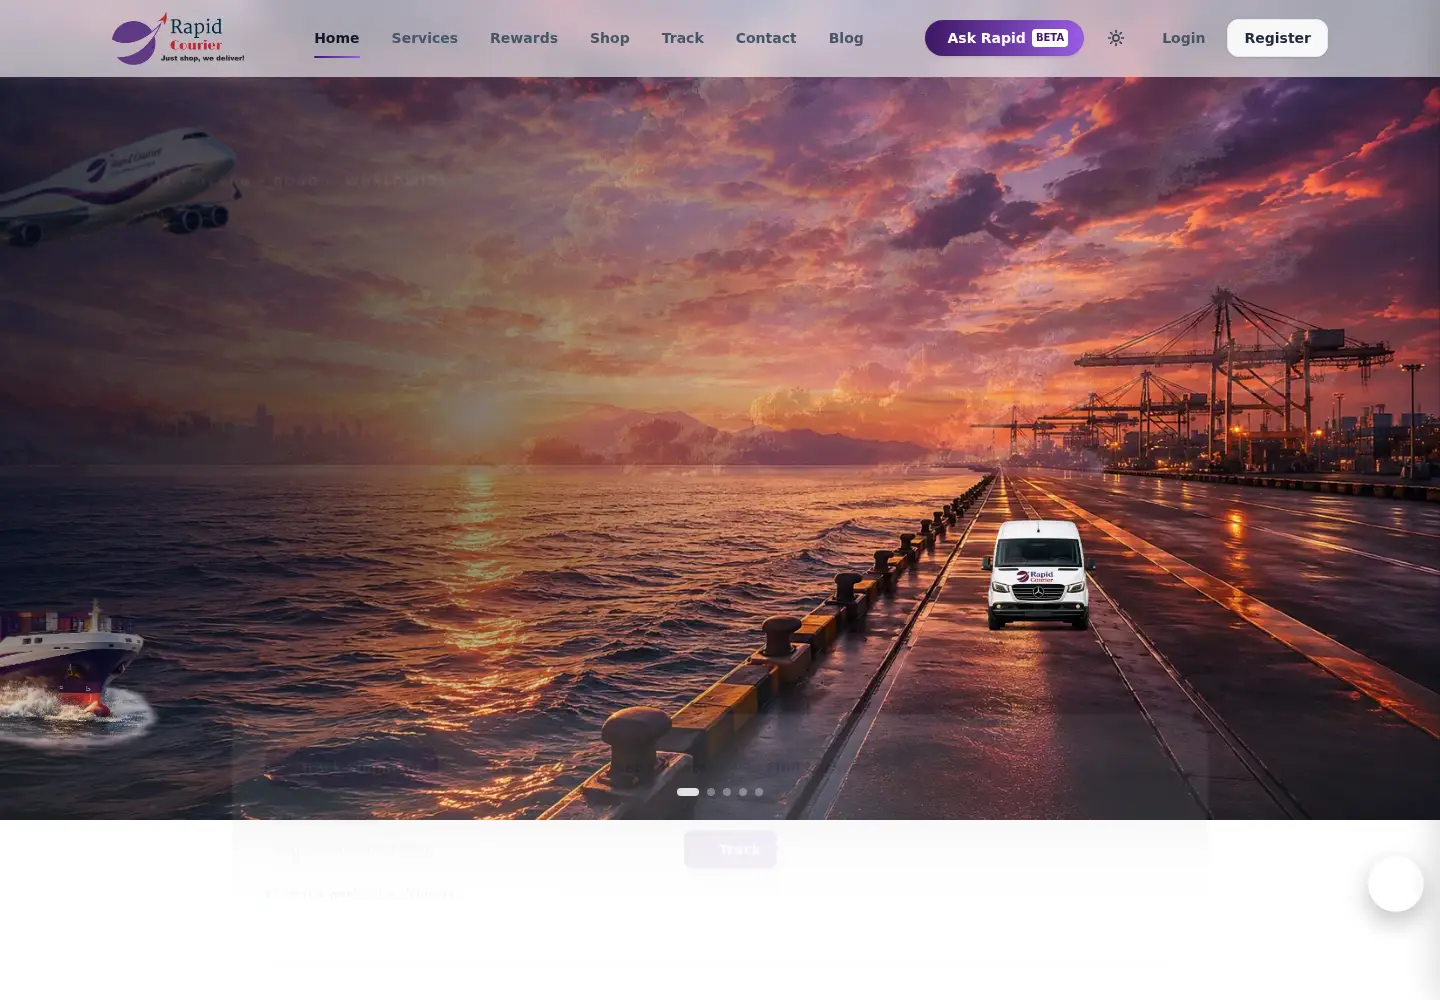1440x1000 pixels.
Task: Visit the Blog nav link
Action: (x=846, y=38)
